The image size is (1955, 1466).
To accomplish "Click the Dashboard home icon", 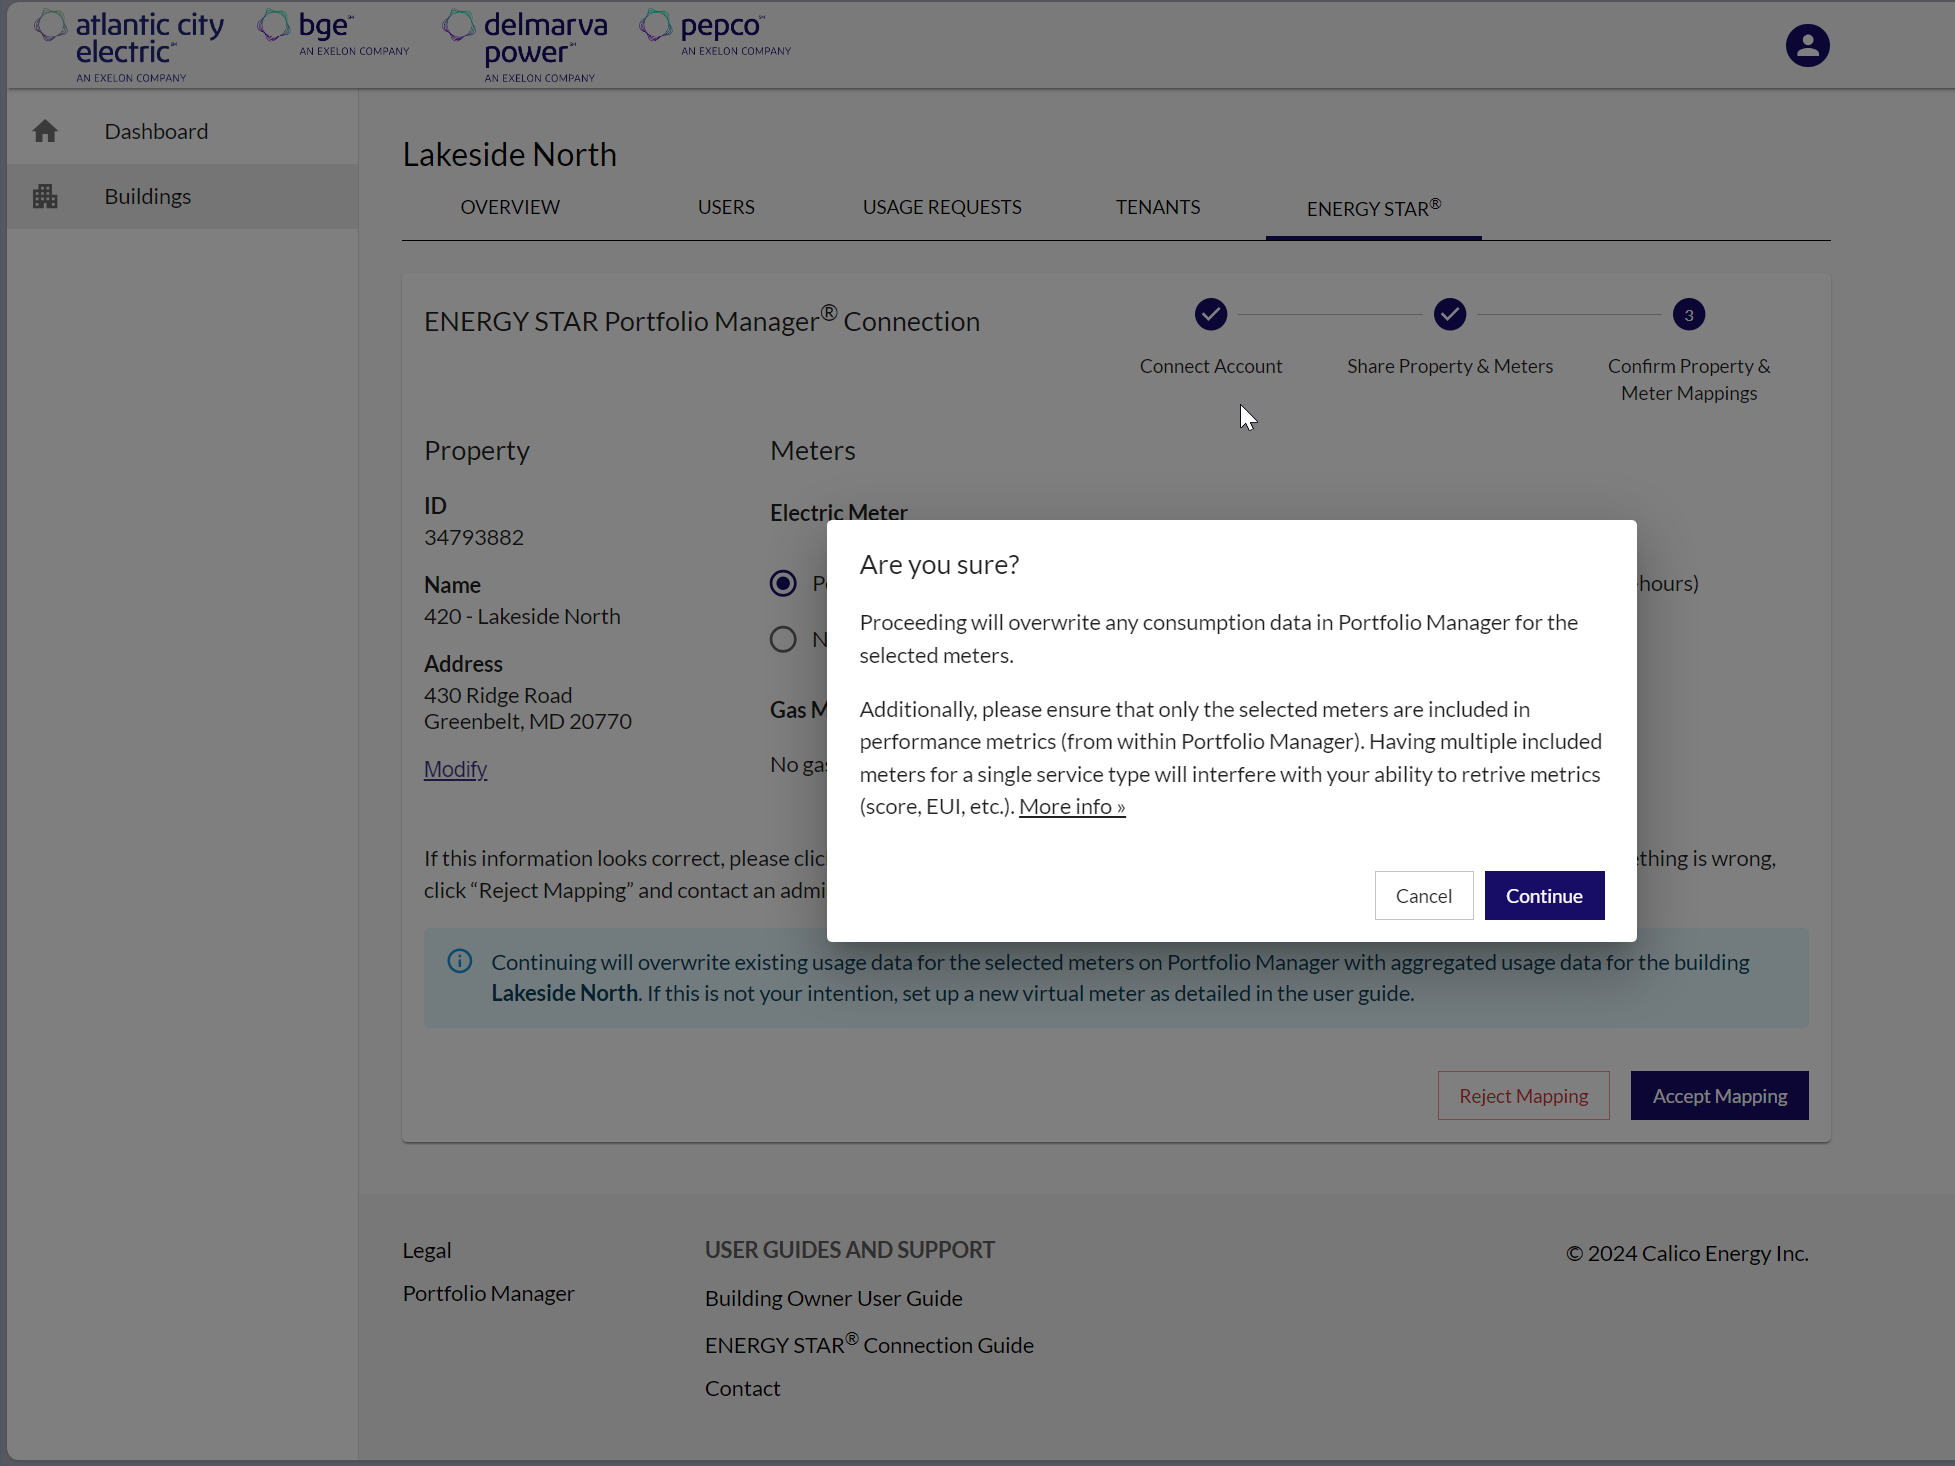I will [x=45, y=131].
